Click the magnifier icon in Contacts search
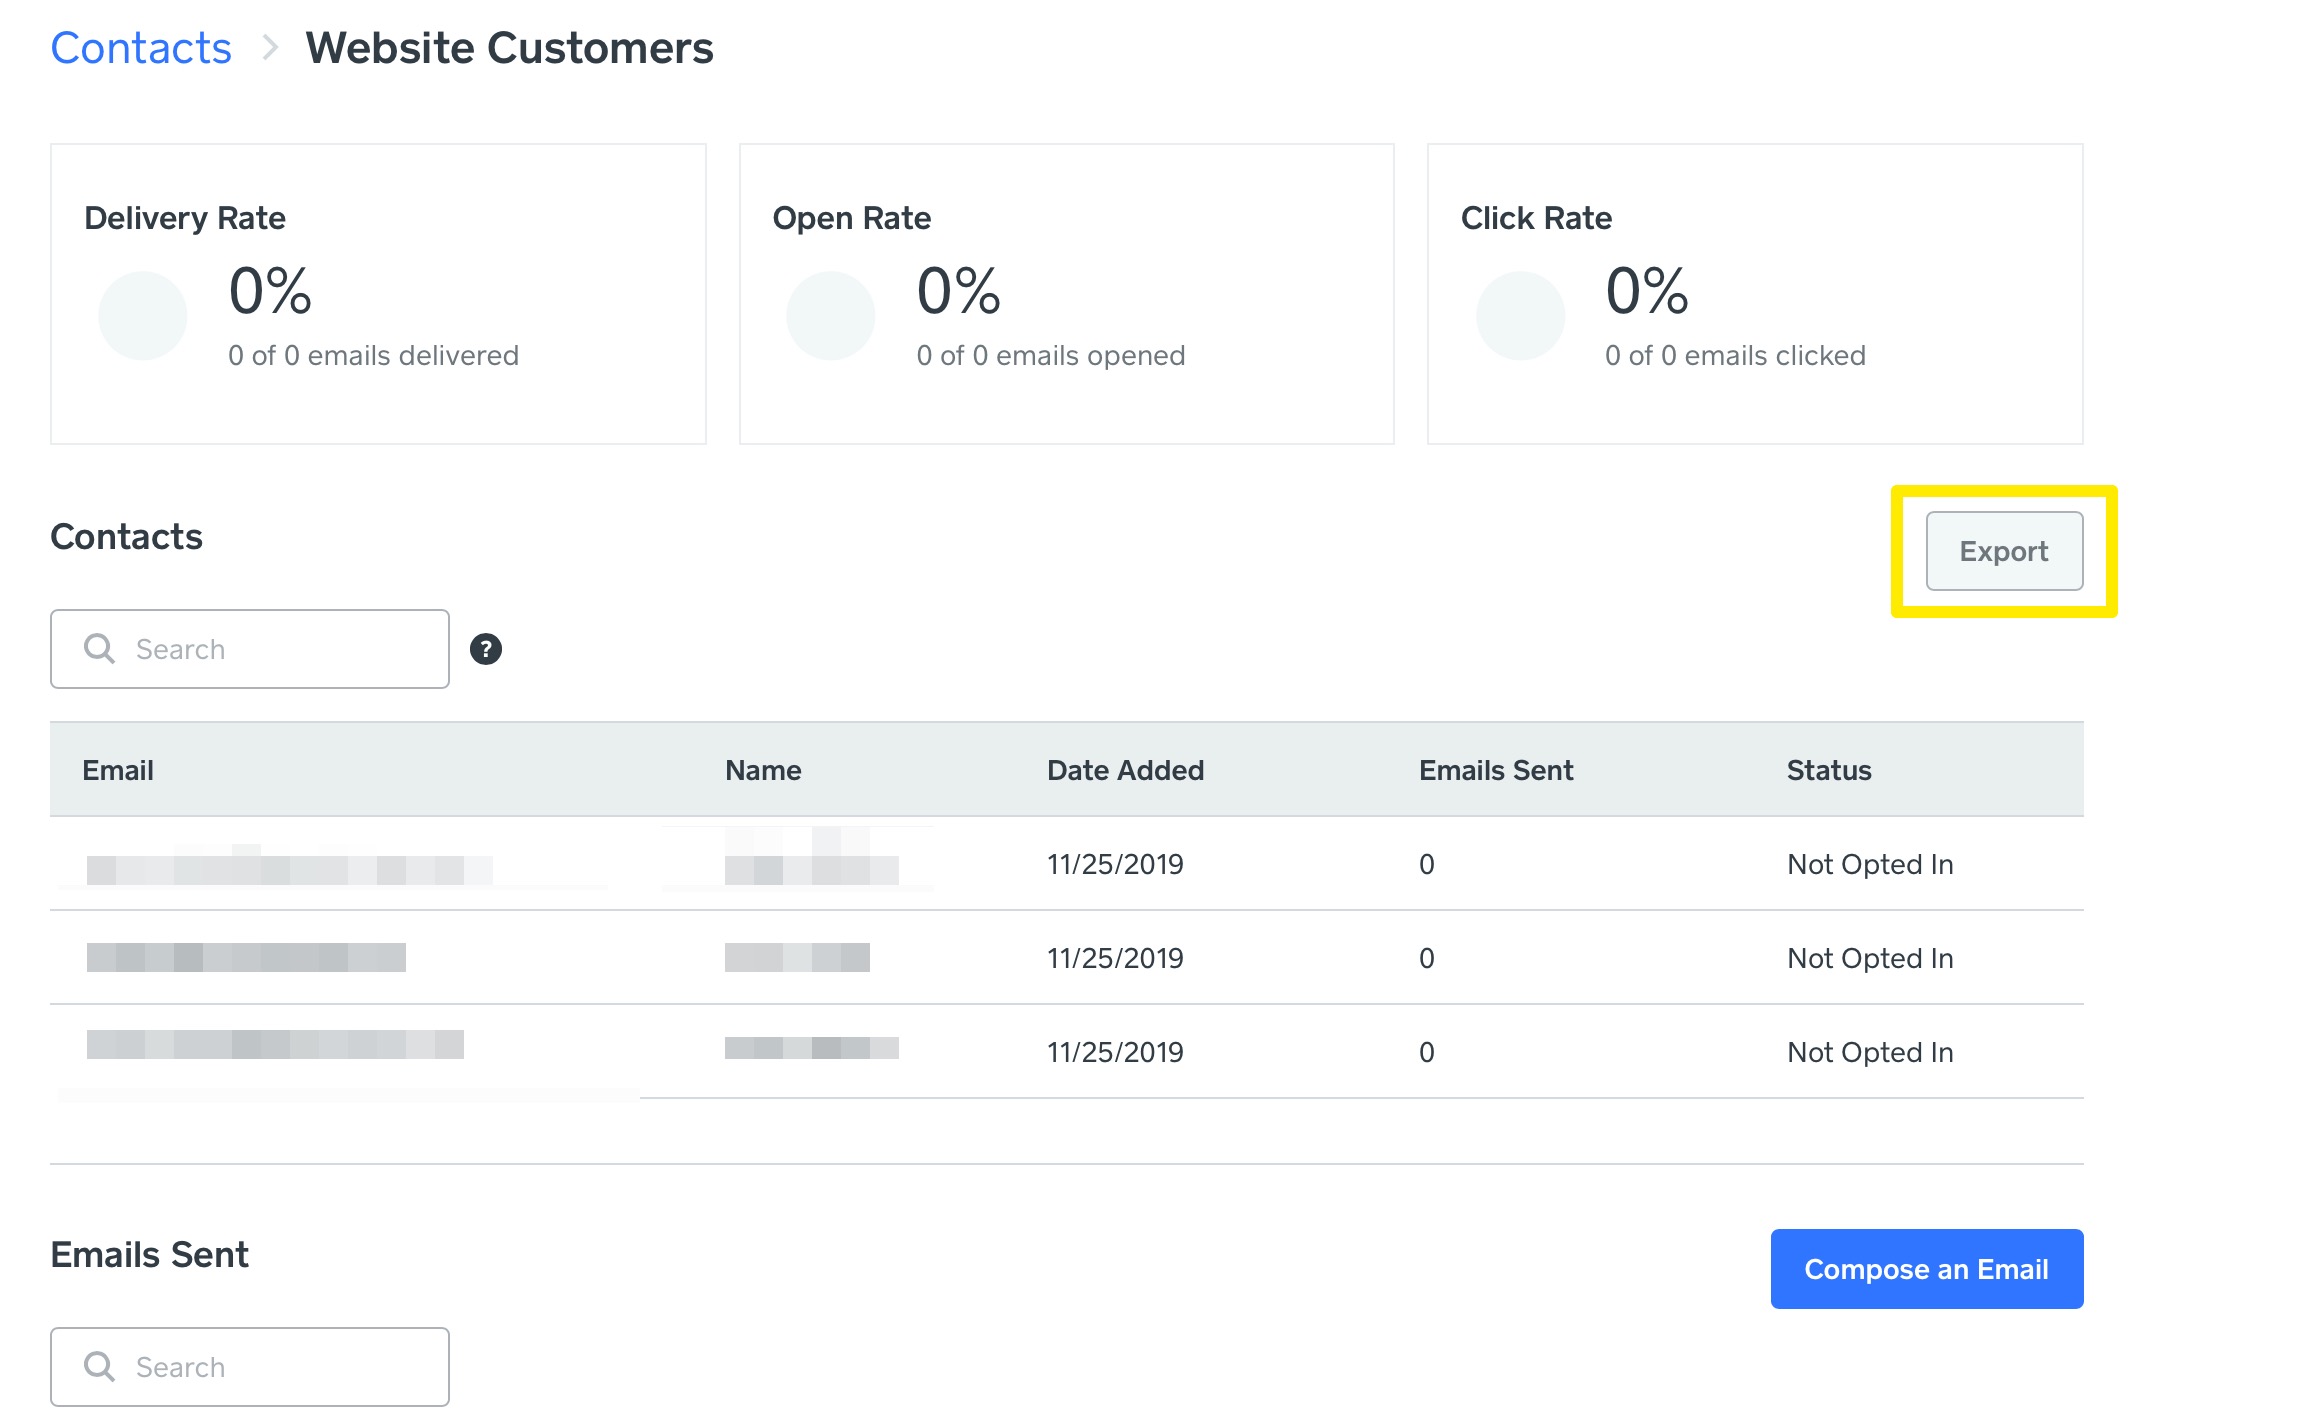2320x1425 pixels. point(99,649)
